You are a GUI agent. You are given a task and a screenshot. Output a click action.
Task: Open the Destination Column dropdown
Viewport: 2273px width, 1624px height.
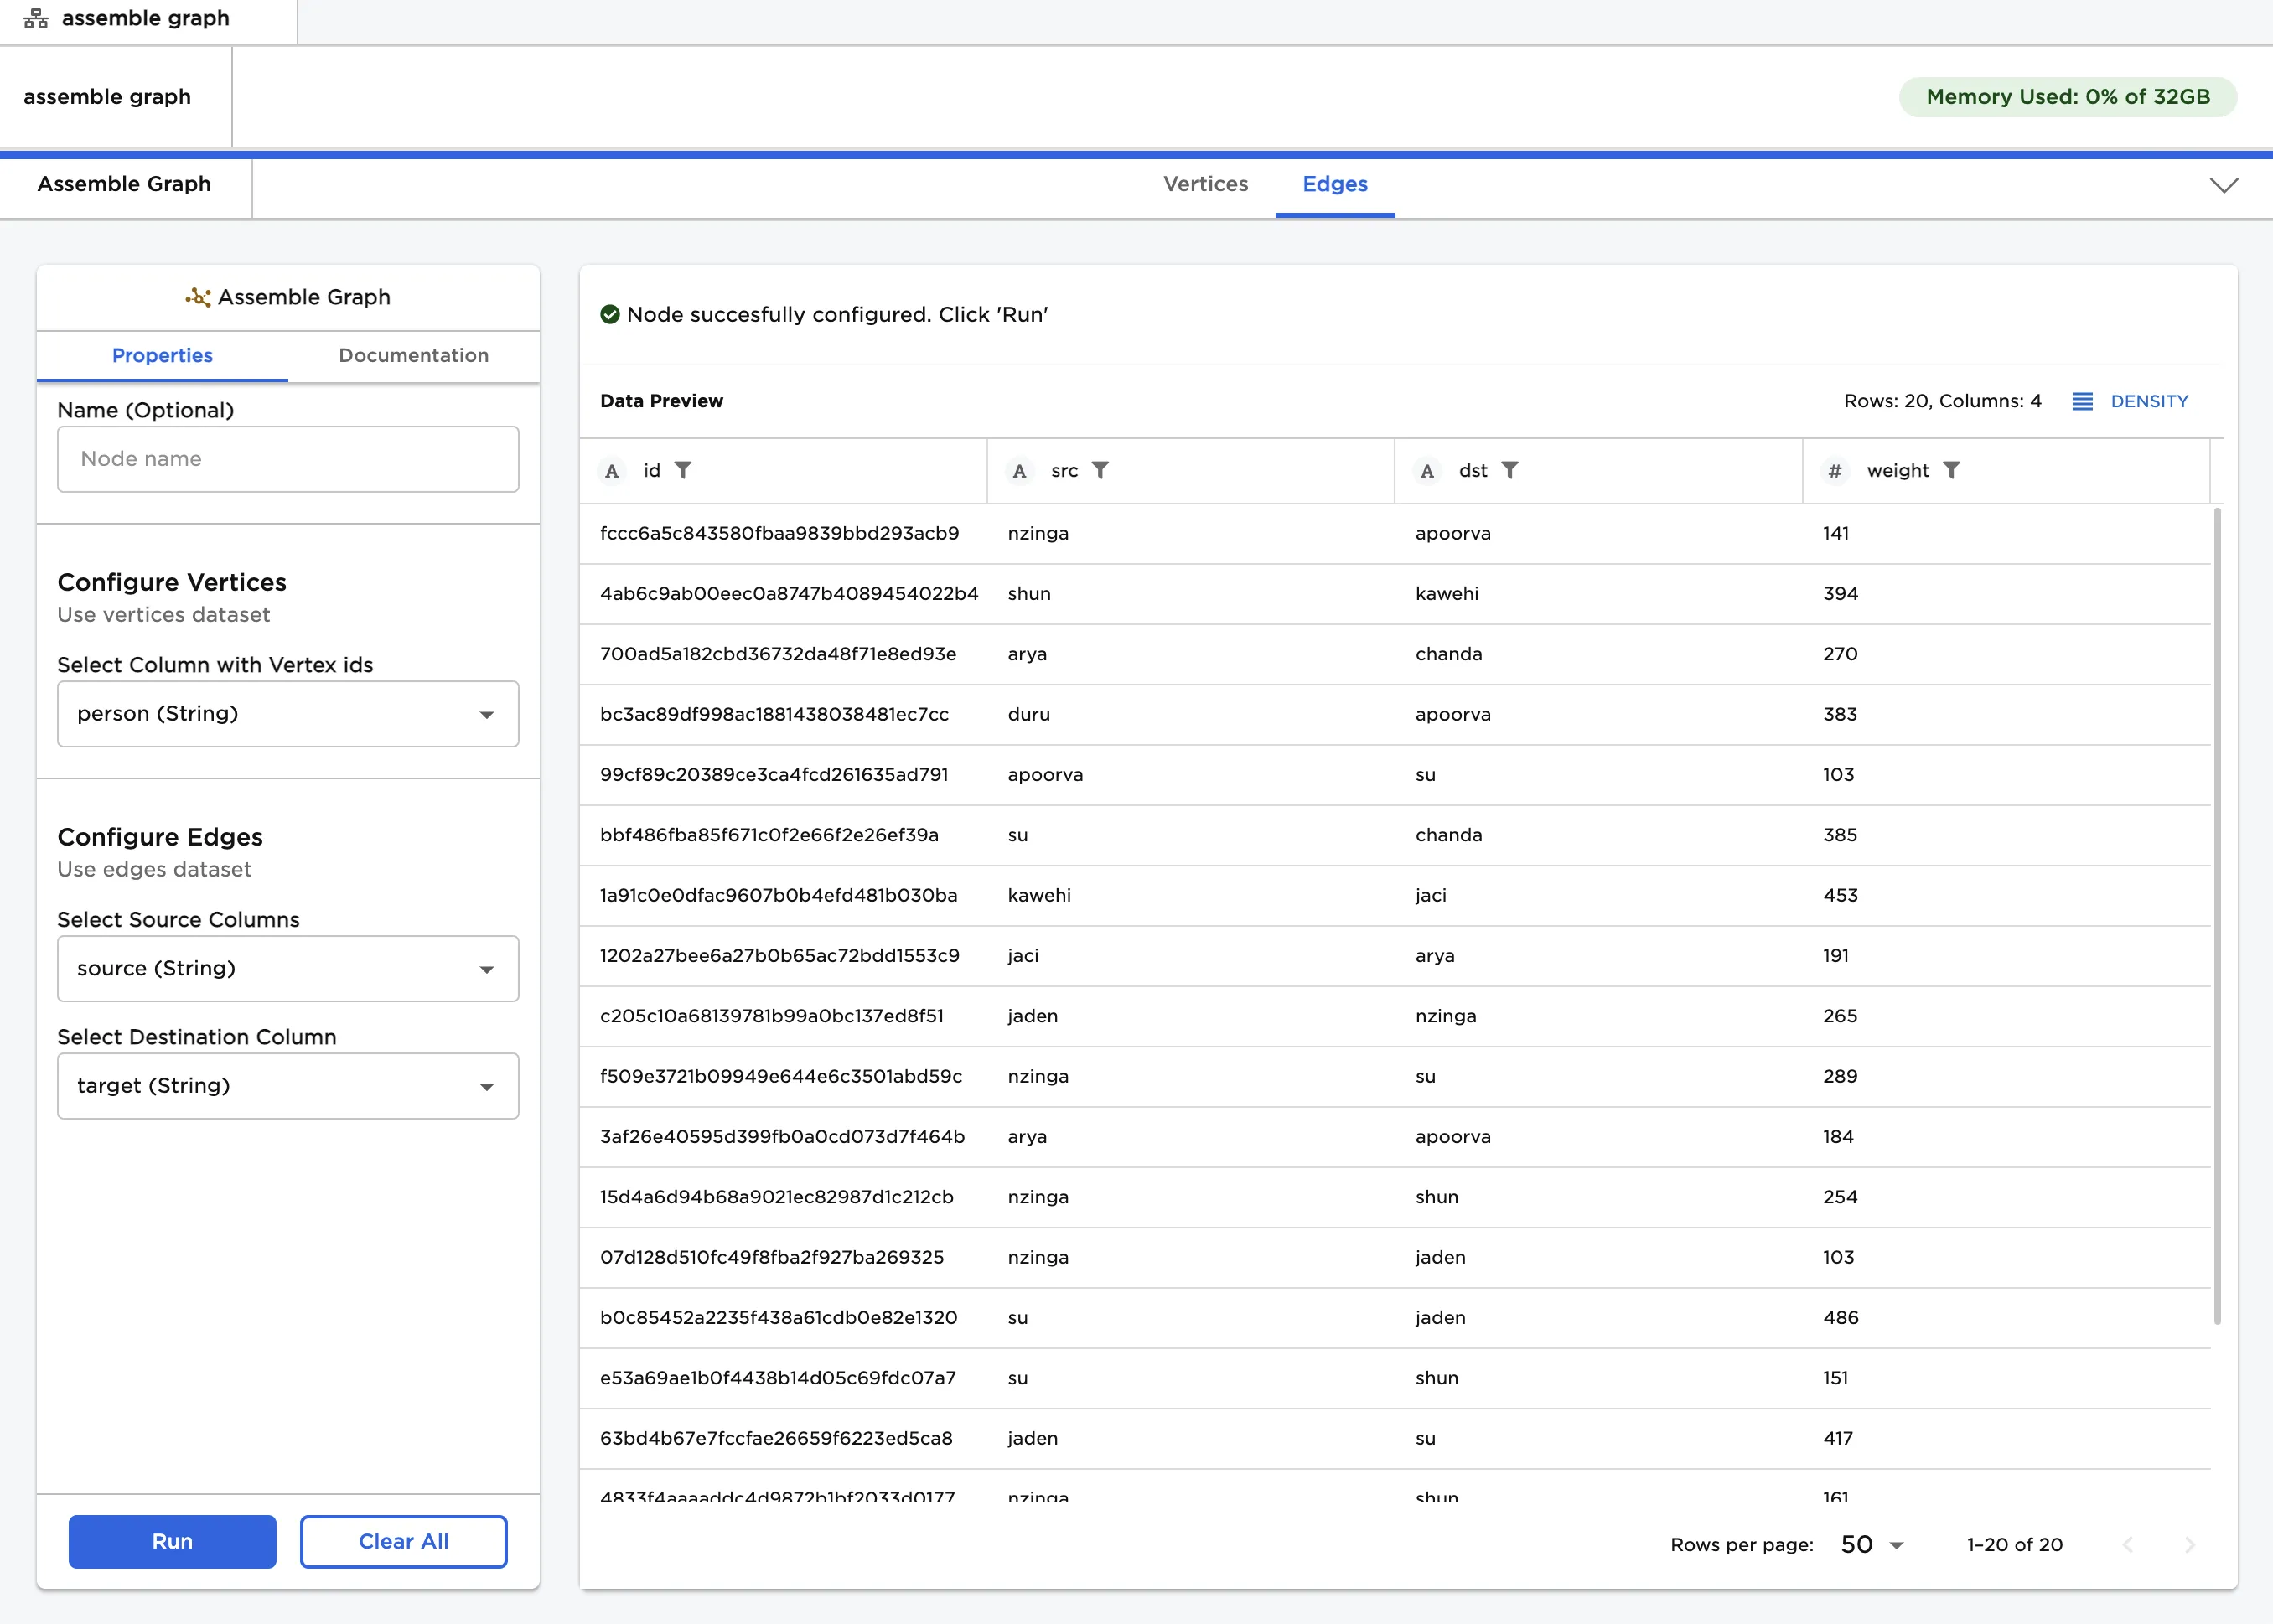coord(288,1085)
